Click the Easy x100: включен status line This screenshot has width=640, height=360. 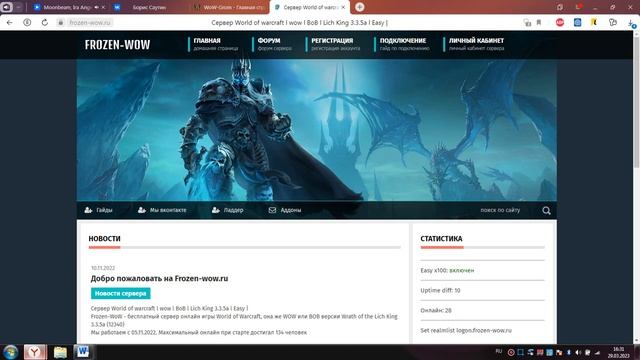coord(447,270)
